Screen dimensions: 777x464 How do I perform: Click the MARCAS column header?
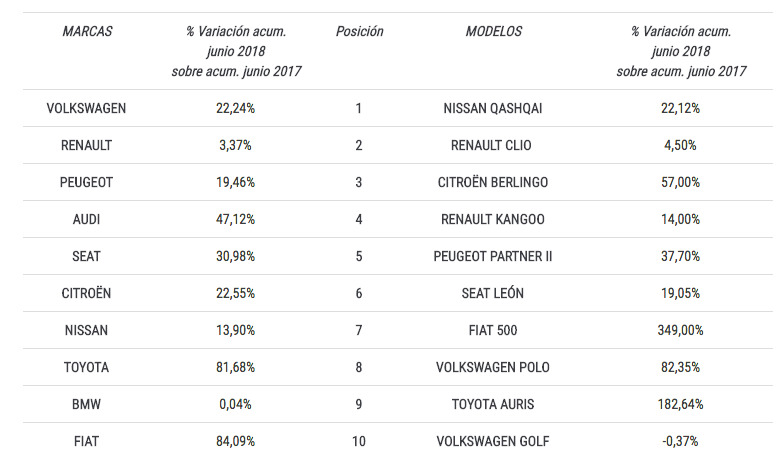87,31
